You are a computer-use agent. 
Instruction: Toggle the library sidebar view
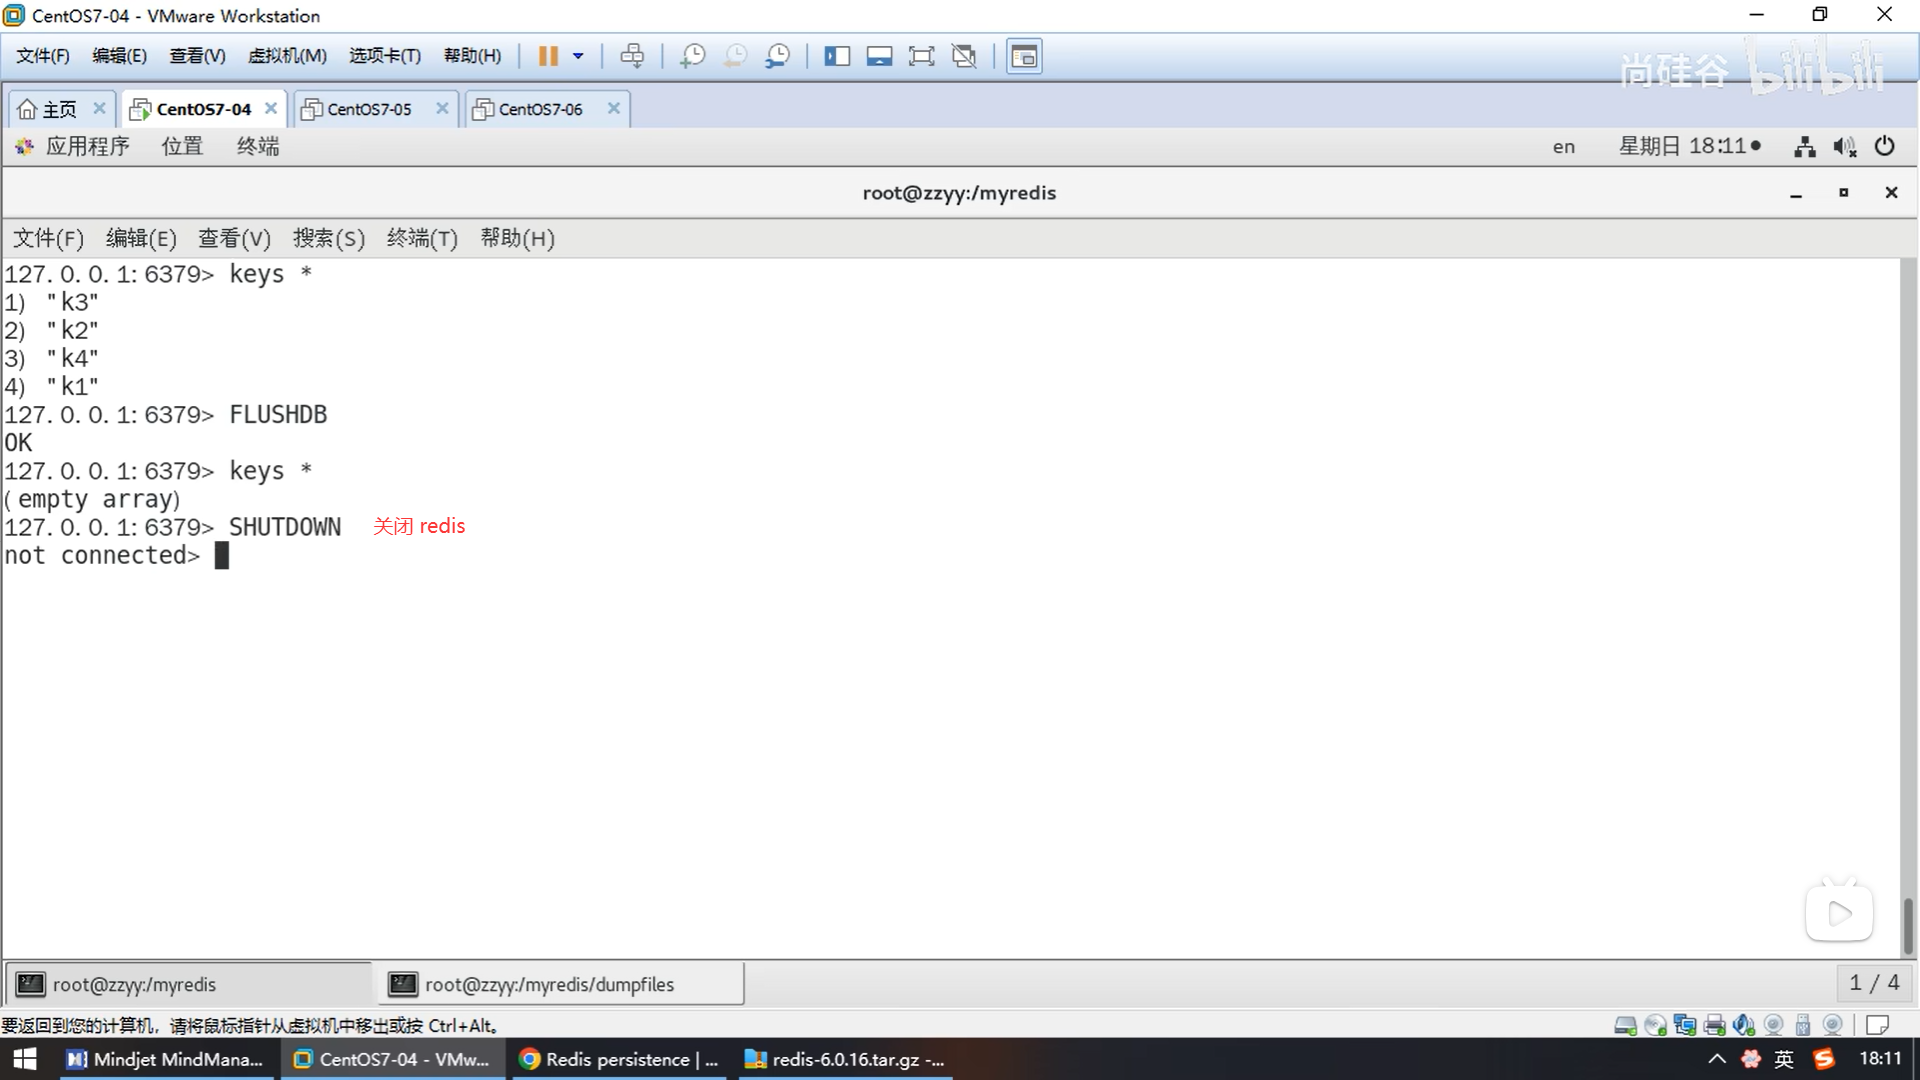(837, 56)
